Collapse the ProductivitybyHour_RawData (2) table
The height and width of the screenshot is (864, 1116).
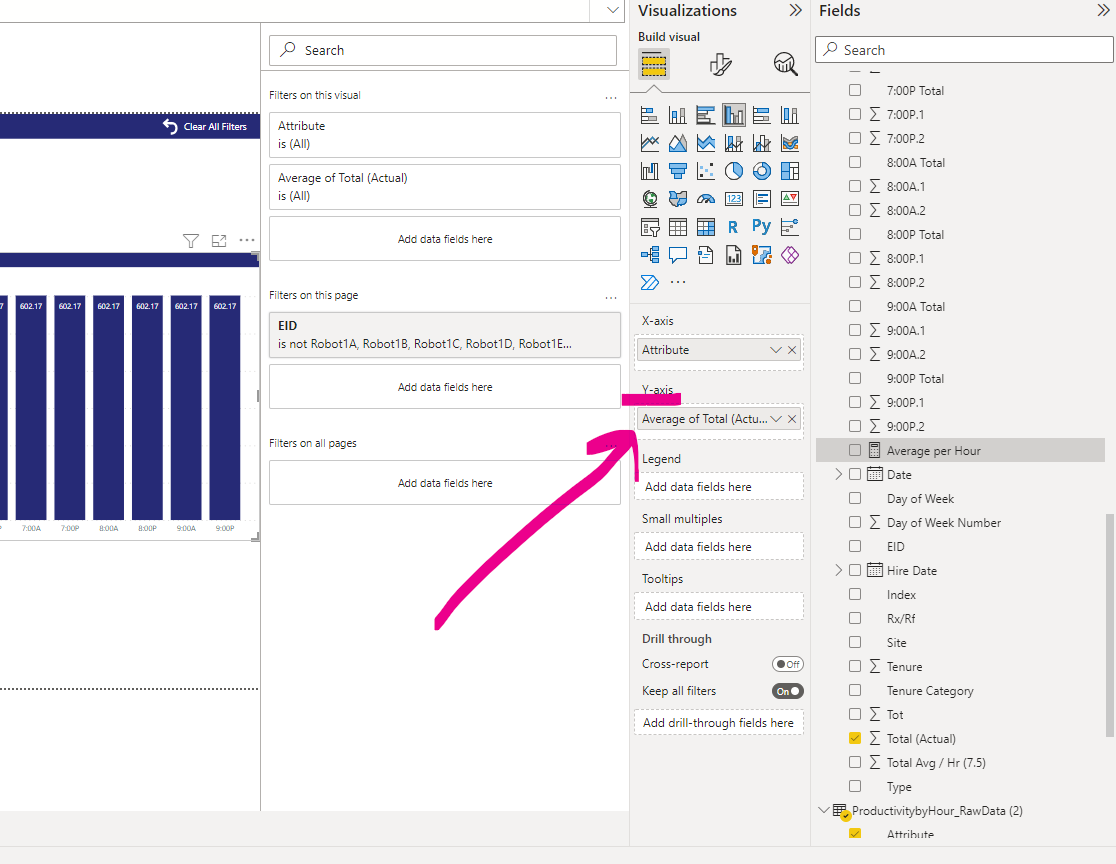point(823,810)
